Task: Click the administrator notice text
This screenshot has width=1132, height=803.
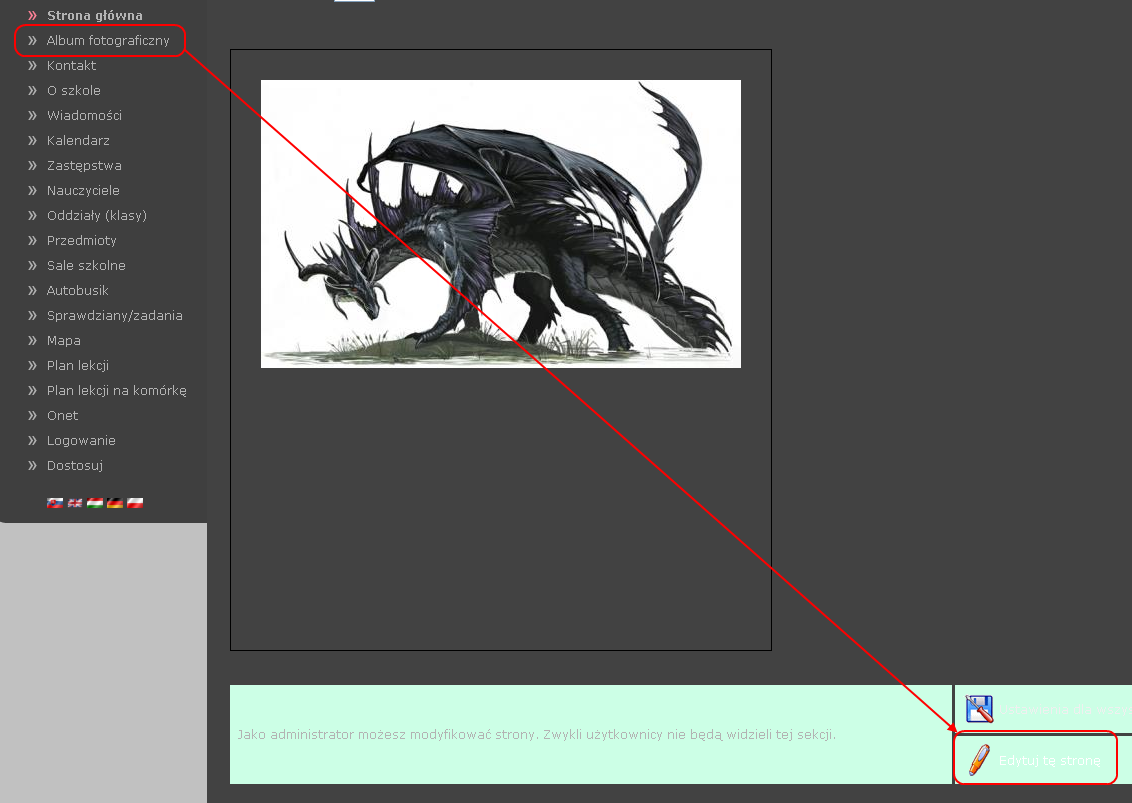Action: point(536,734)
